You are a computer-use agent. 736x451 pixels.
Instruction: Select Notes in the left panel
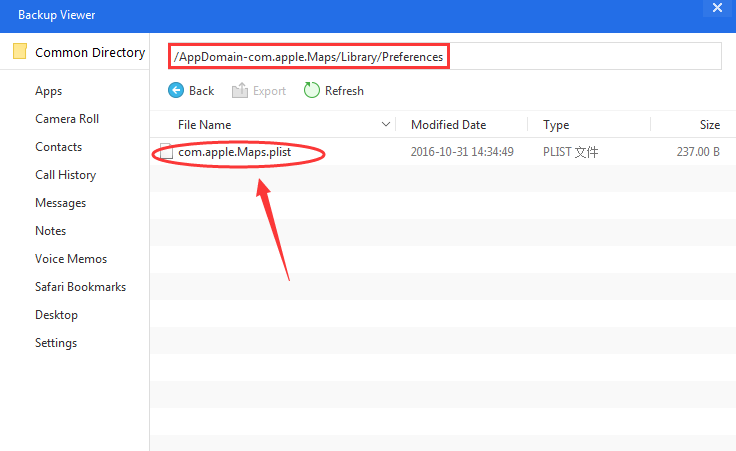(x=51, y=231)
